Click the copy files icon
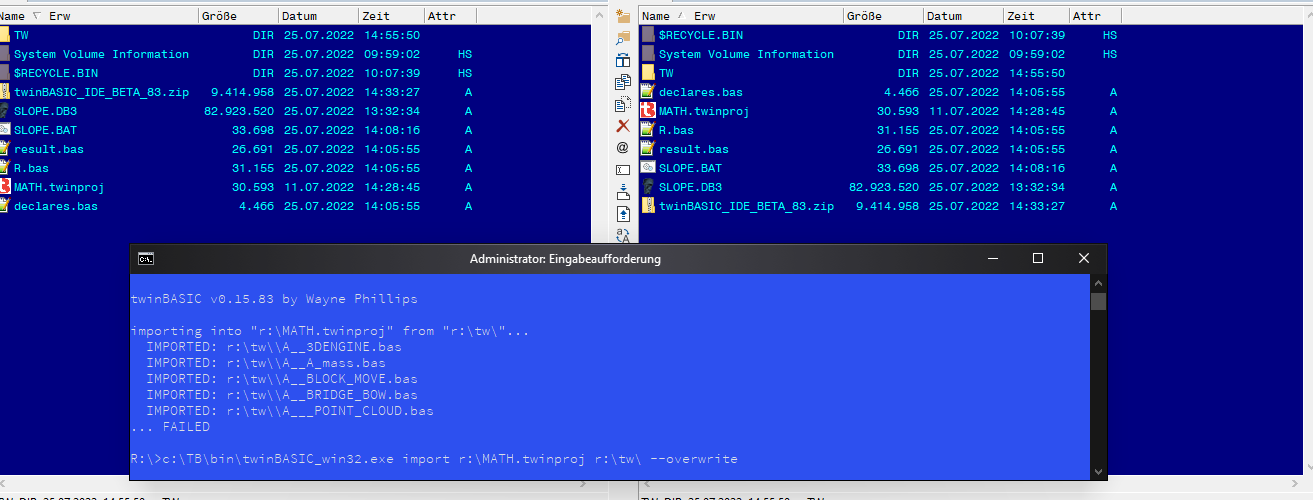Viewport: 1313px width, 500px height. click(622, 82)
